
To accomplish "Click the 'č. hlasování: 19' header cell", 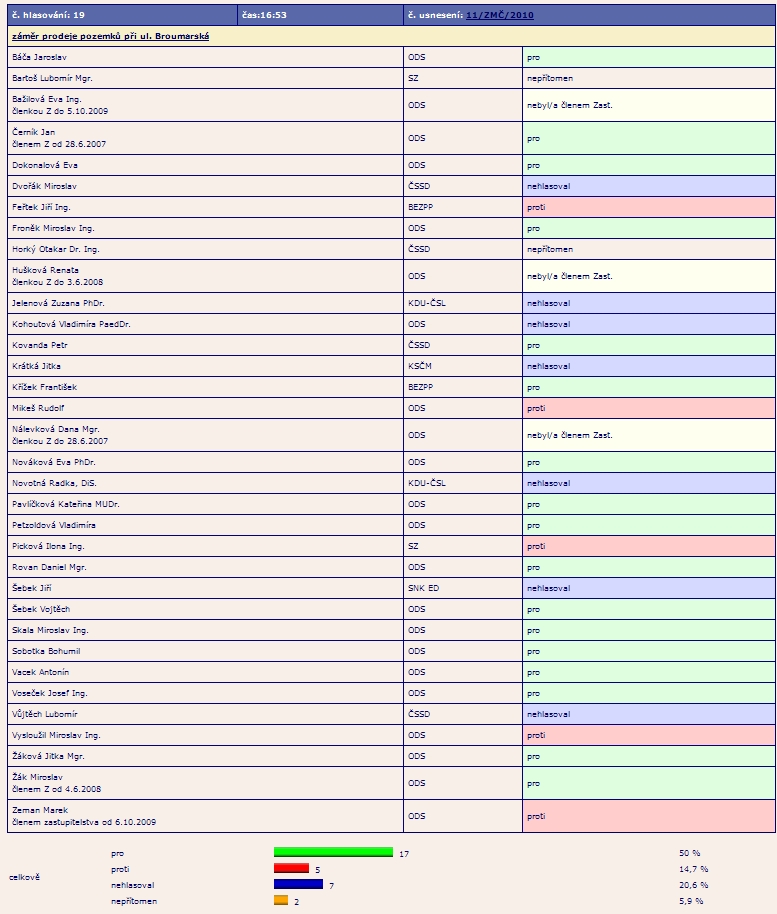I will [122, 15].
